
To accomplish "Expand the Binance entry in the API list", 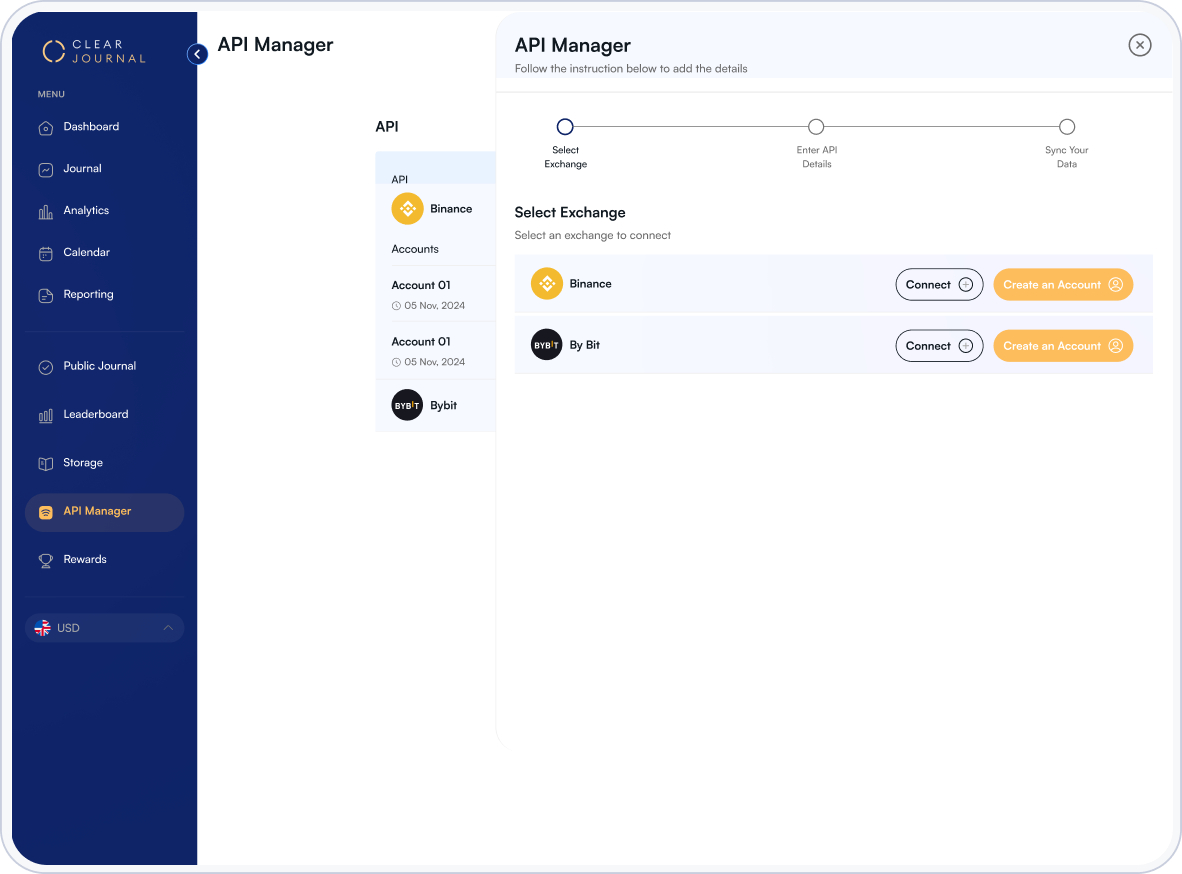I will [x=435, y=209].
